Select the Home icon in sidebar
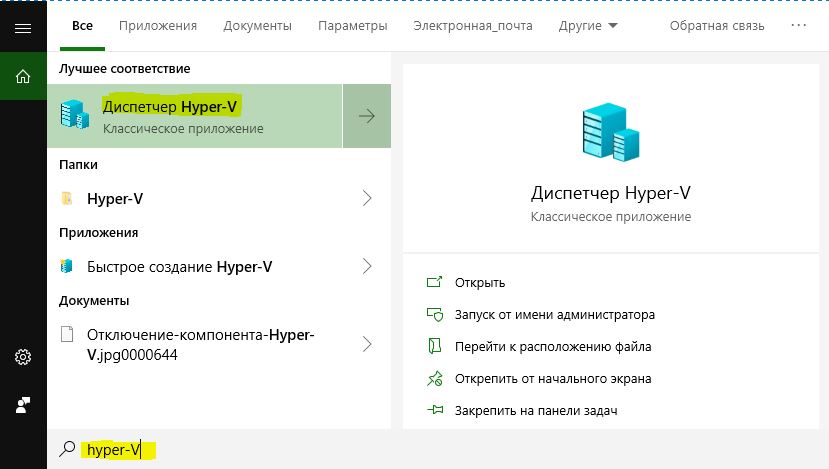 point(23,77)
